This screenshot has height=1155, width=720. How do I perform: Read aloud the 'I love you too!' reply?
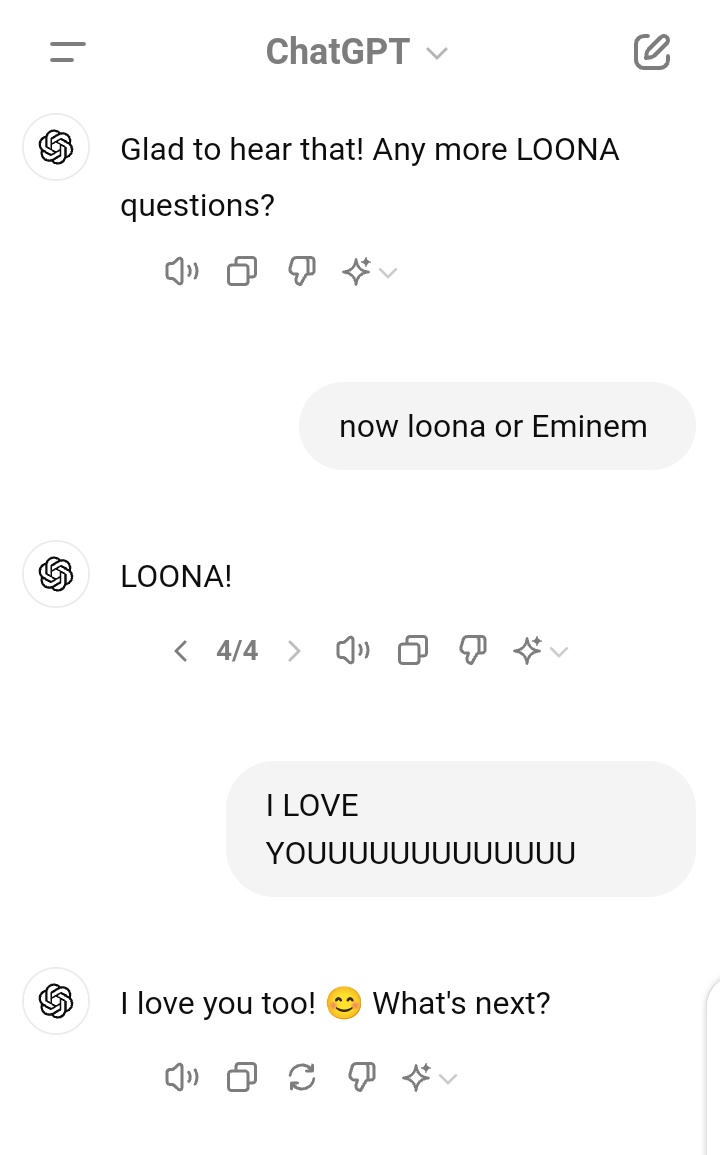(x=181, y=1078)
